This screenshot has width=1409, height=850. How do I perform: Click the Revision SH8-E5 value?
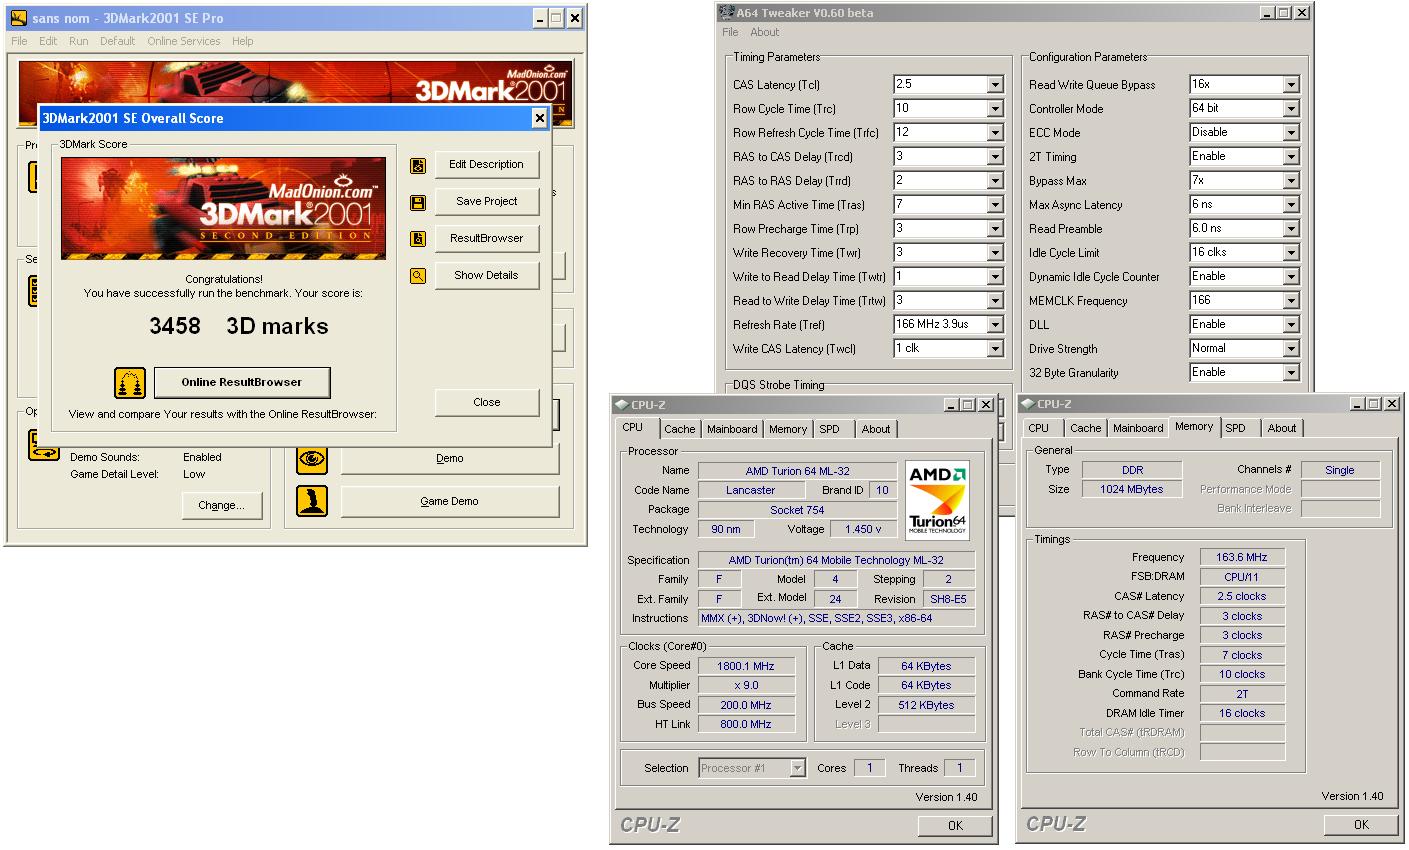click(949, 599)
